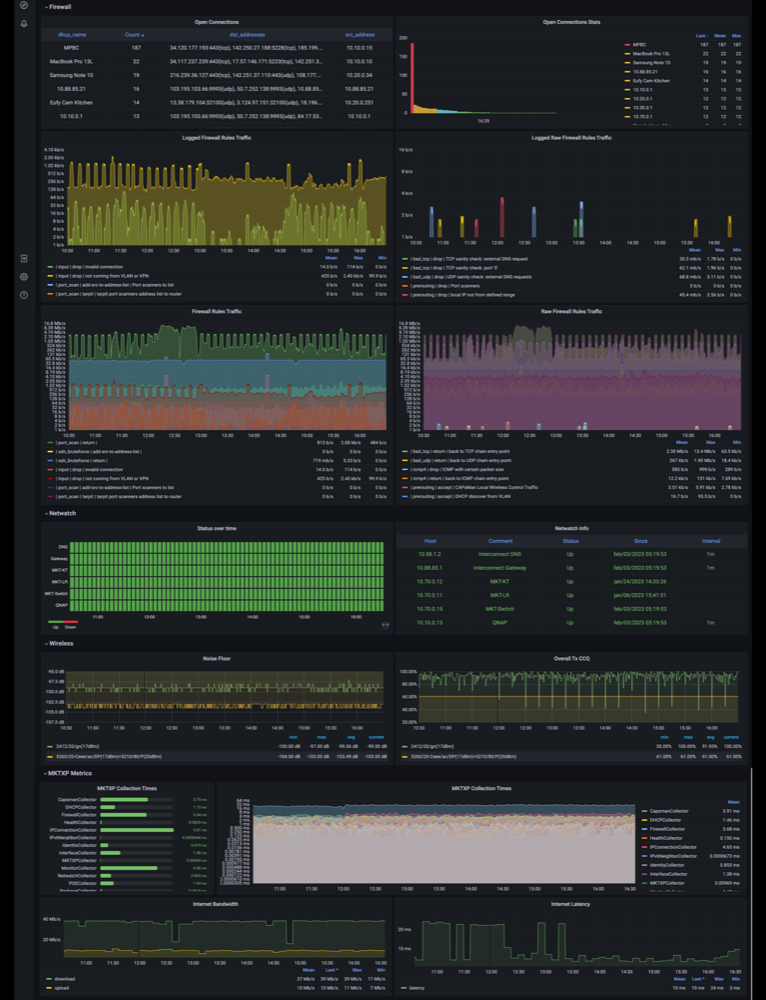766x1000 pixels.
Task: Click the MPBC red legend color swatch
Action: tap(627, 45)
